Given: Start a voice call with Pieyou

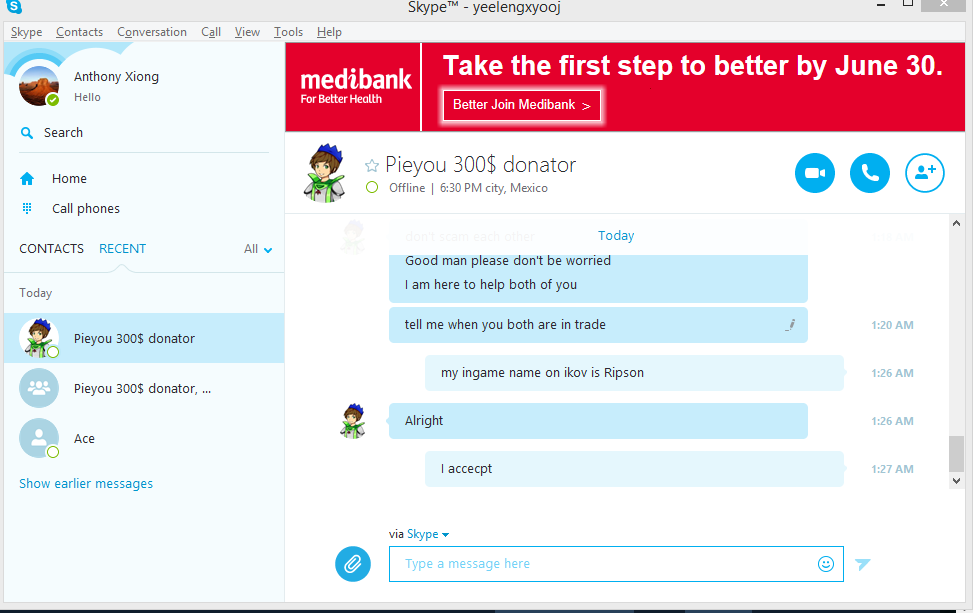Looking at the screenshot, I should 869,173.
